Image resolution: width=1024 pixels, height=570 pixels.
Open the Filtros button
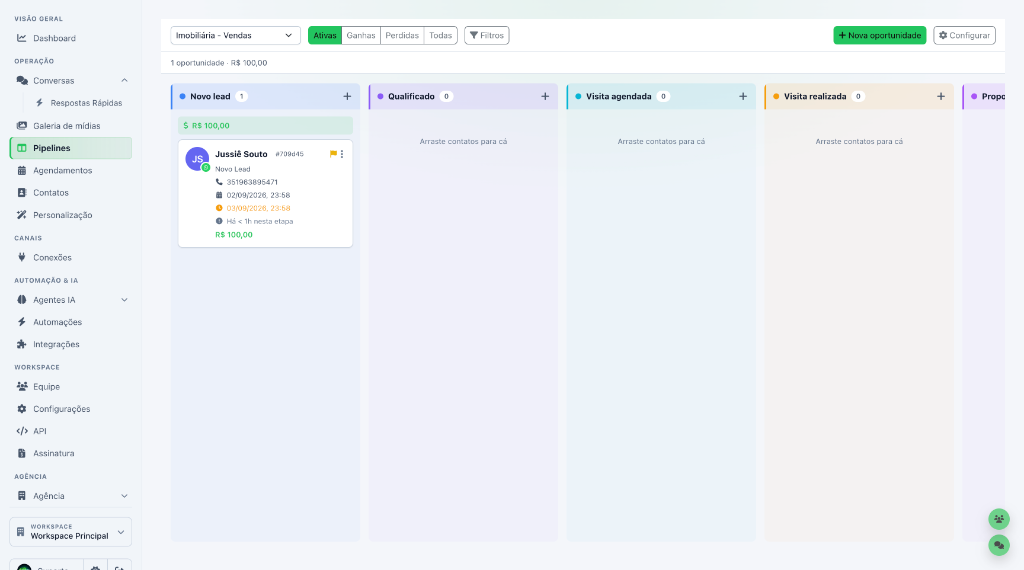[487, 35]
